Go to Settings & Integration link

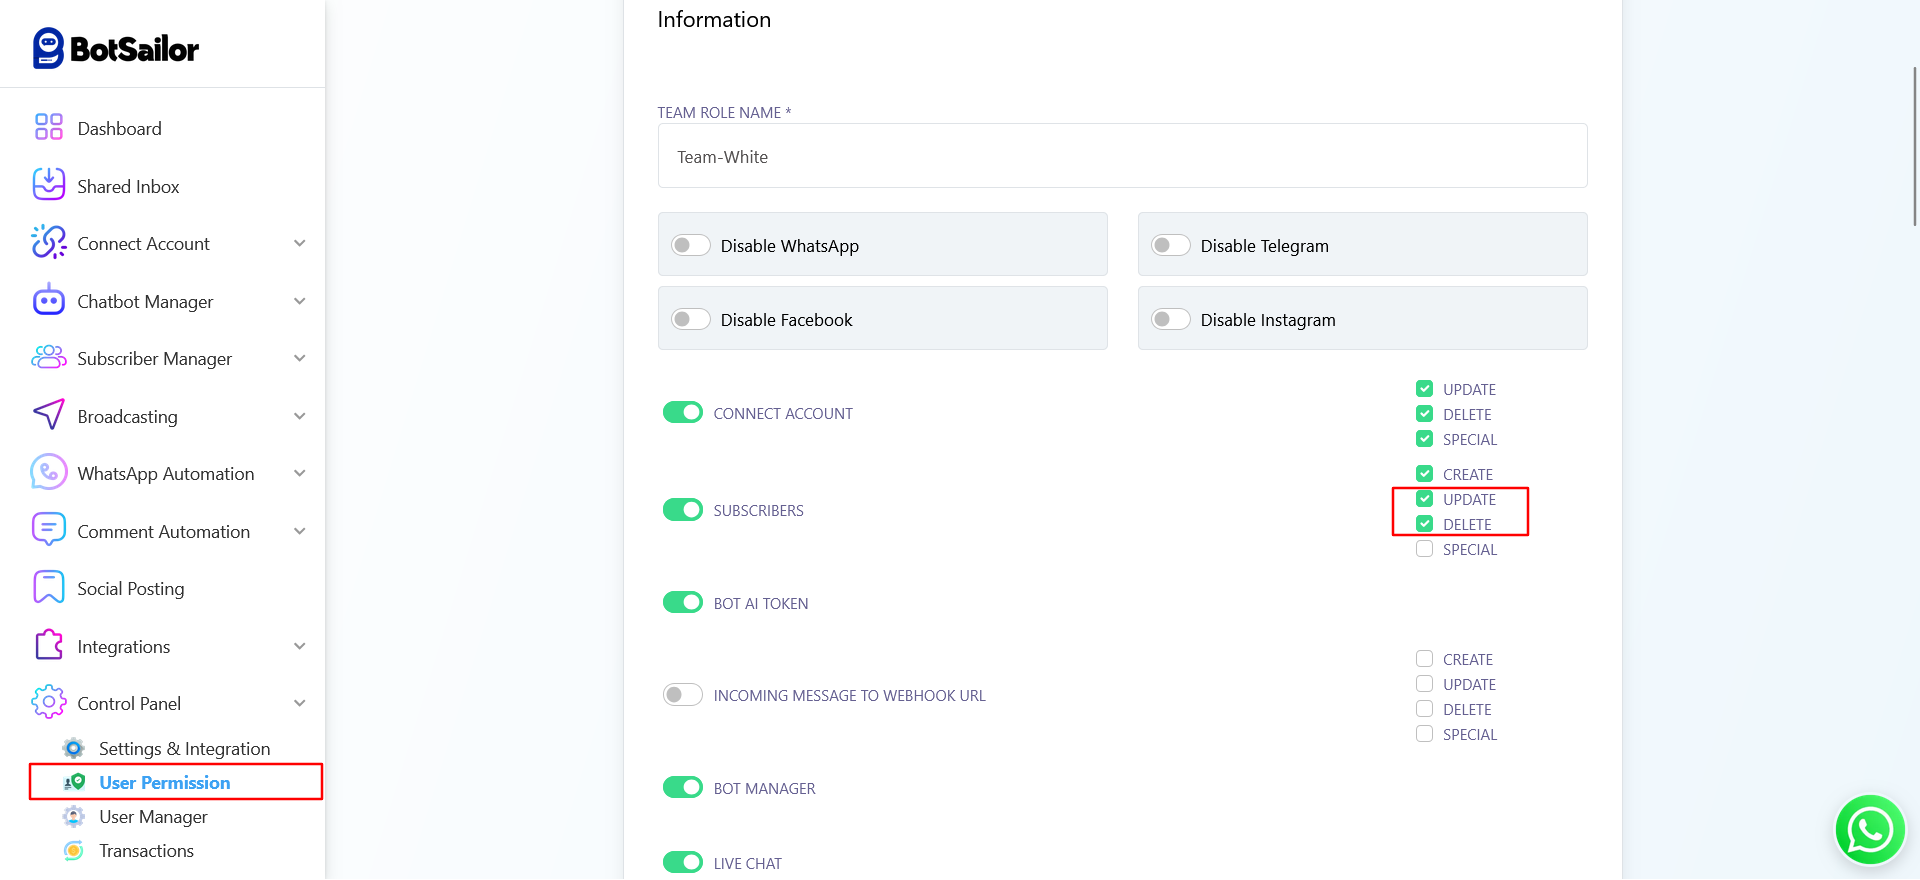pos(184,749)
